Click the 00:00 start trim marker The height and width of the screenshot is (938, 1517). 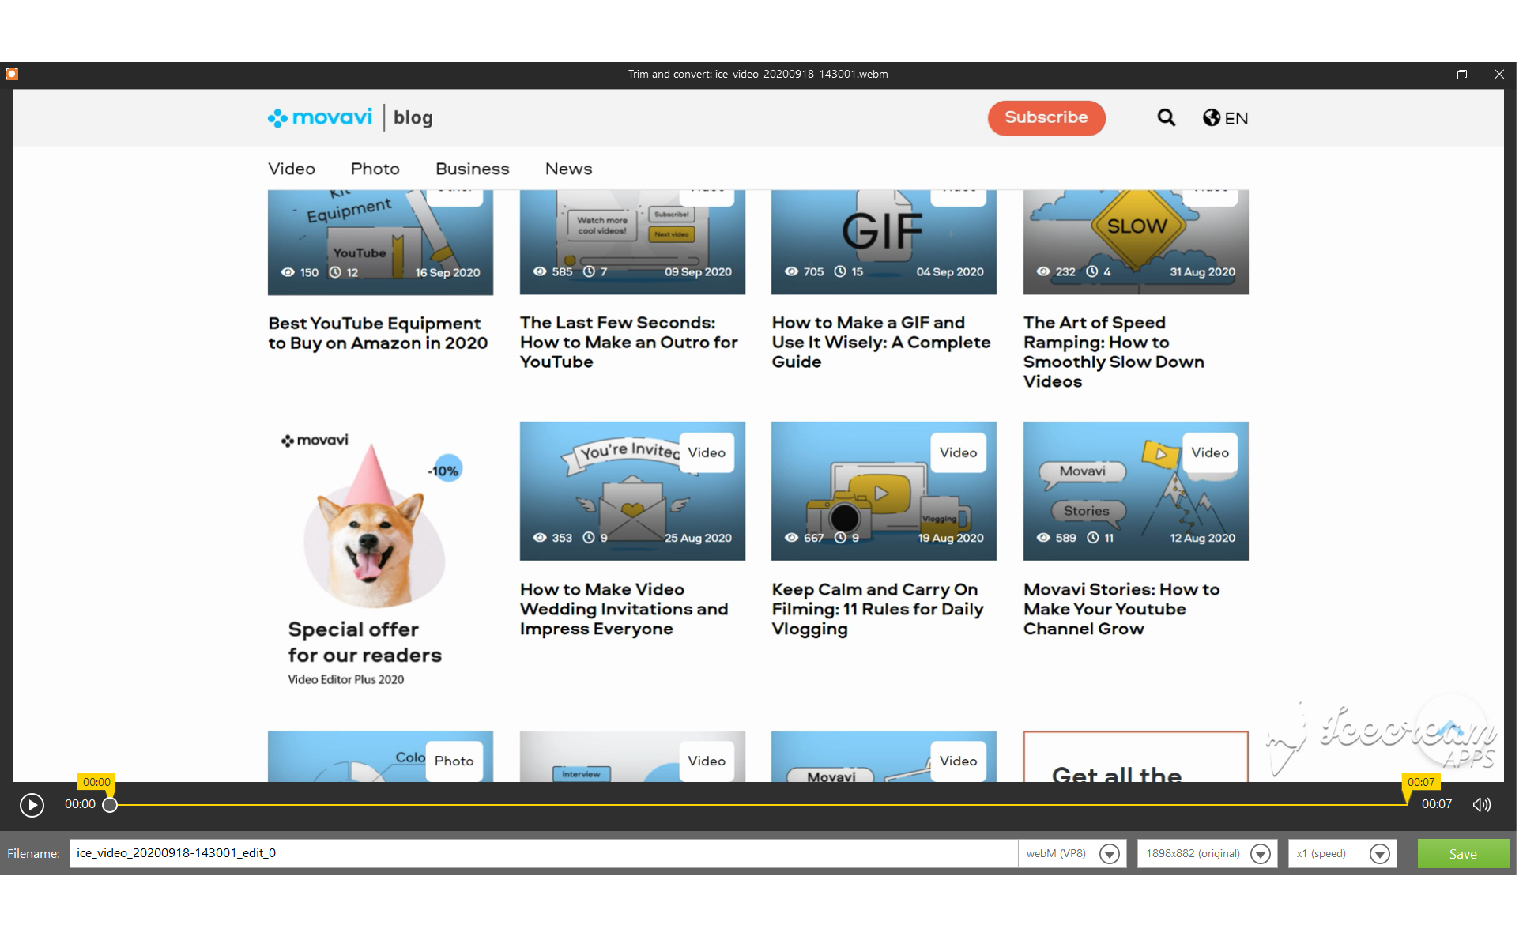coord(96,782)
